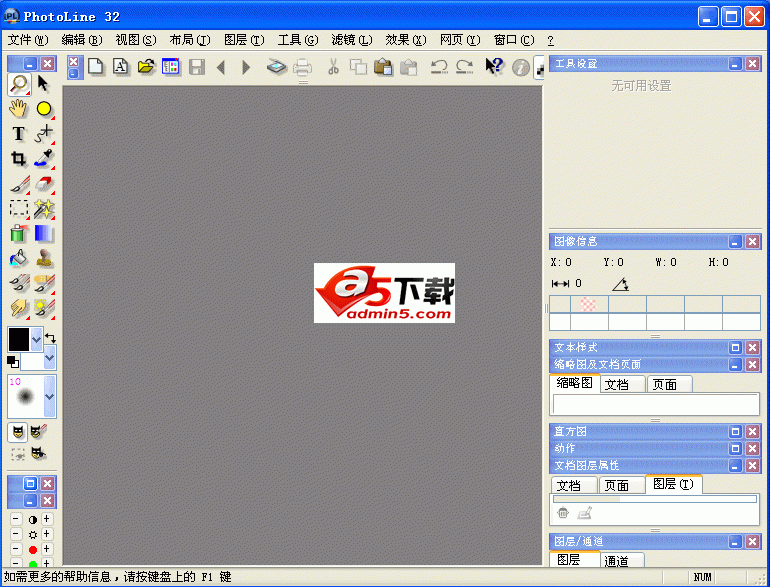
Task: Click the Open file folder icon
Action: [x=146, y=67]
